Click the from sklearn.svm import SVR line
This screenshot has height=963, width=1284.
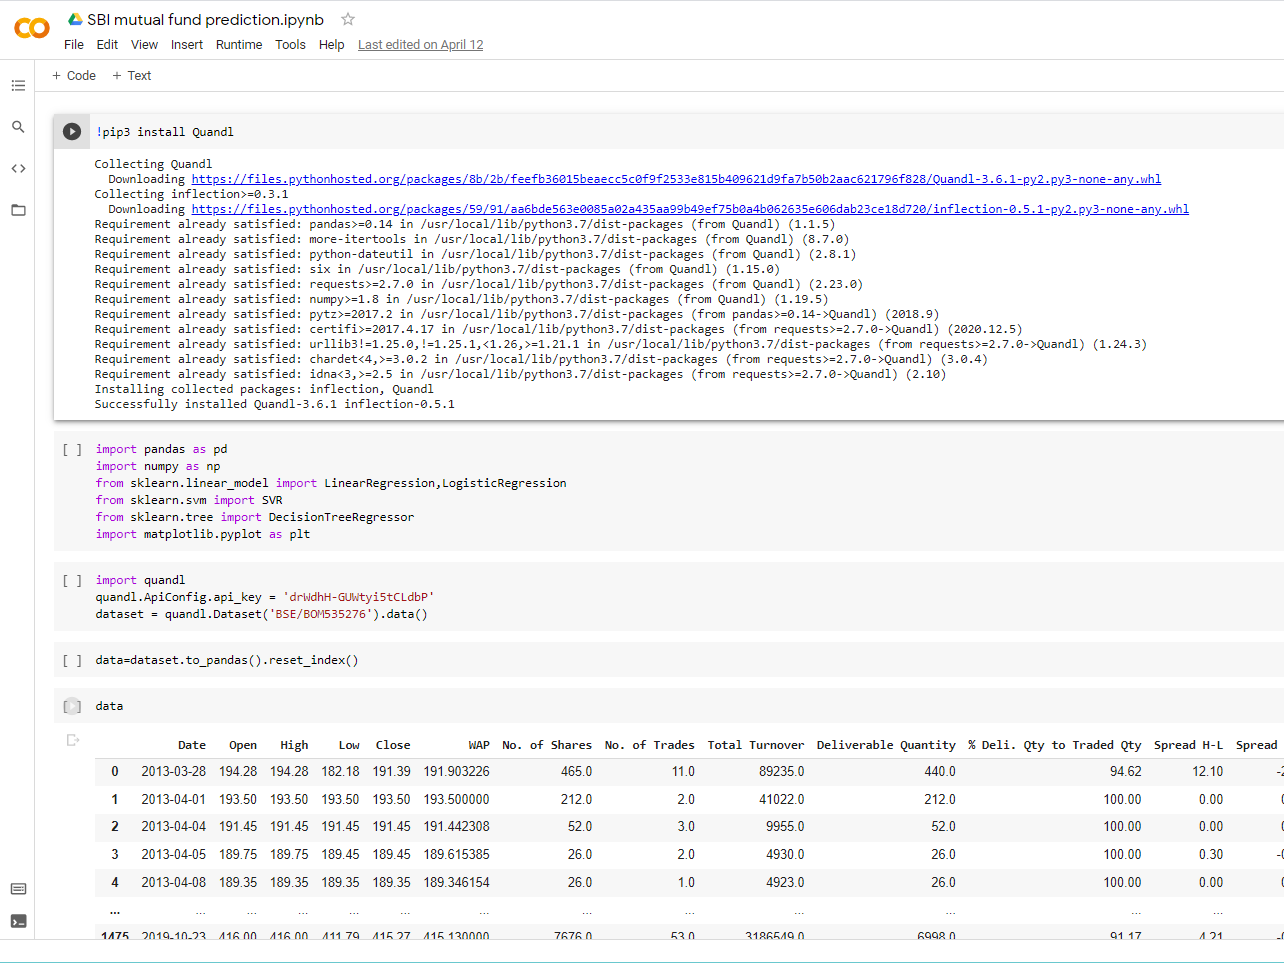click(x=189, y=500)
